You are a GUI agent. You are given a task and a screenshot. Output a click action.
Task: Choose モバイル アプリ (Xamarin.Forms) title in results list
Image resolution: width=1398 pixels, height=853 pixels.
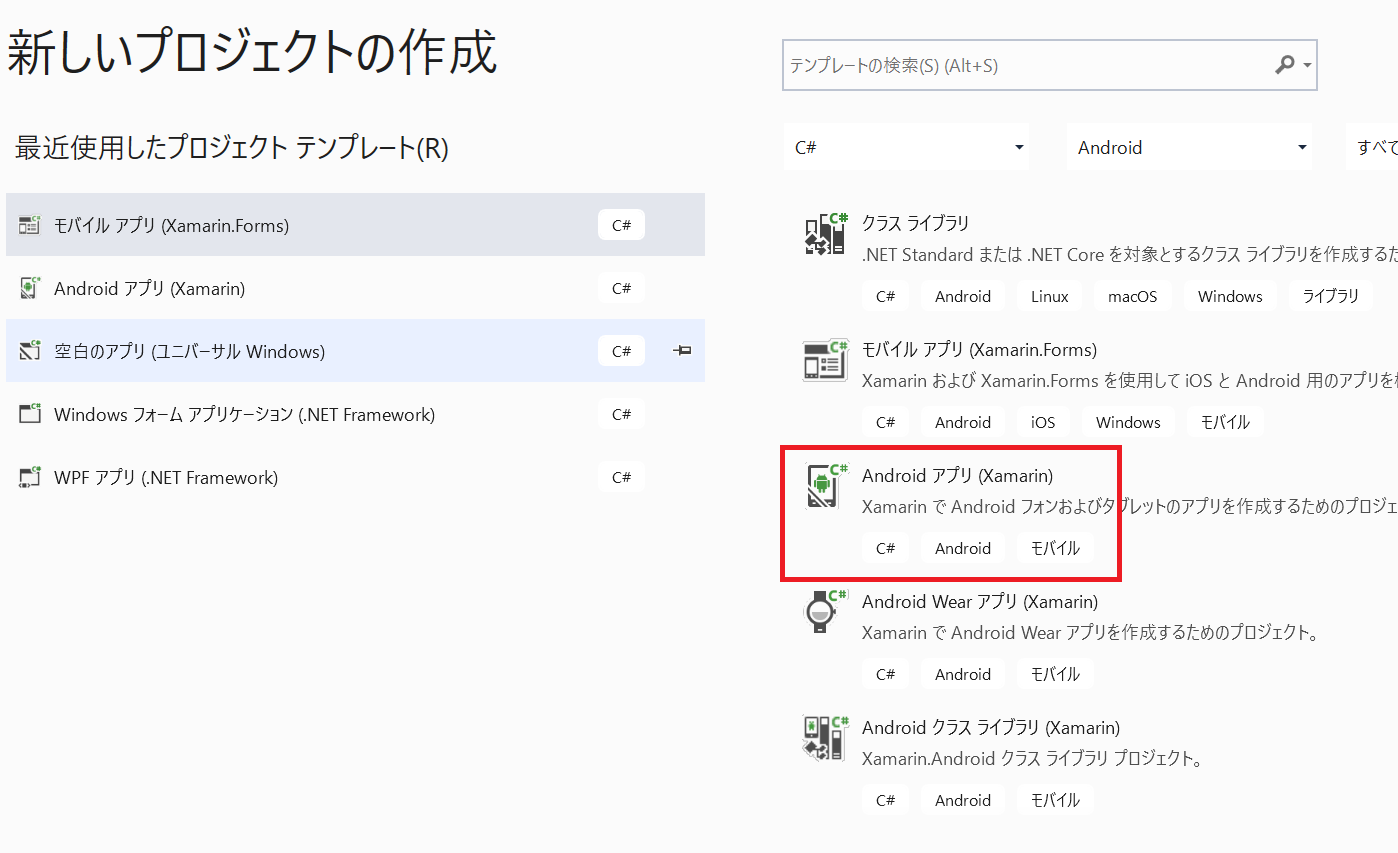tap(979, 349)
